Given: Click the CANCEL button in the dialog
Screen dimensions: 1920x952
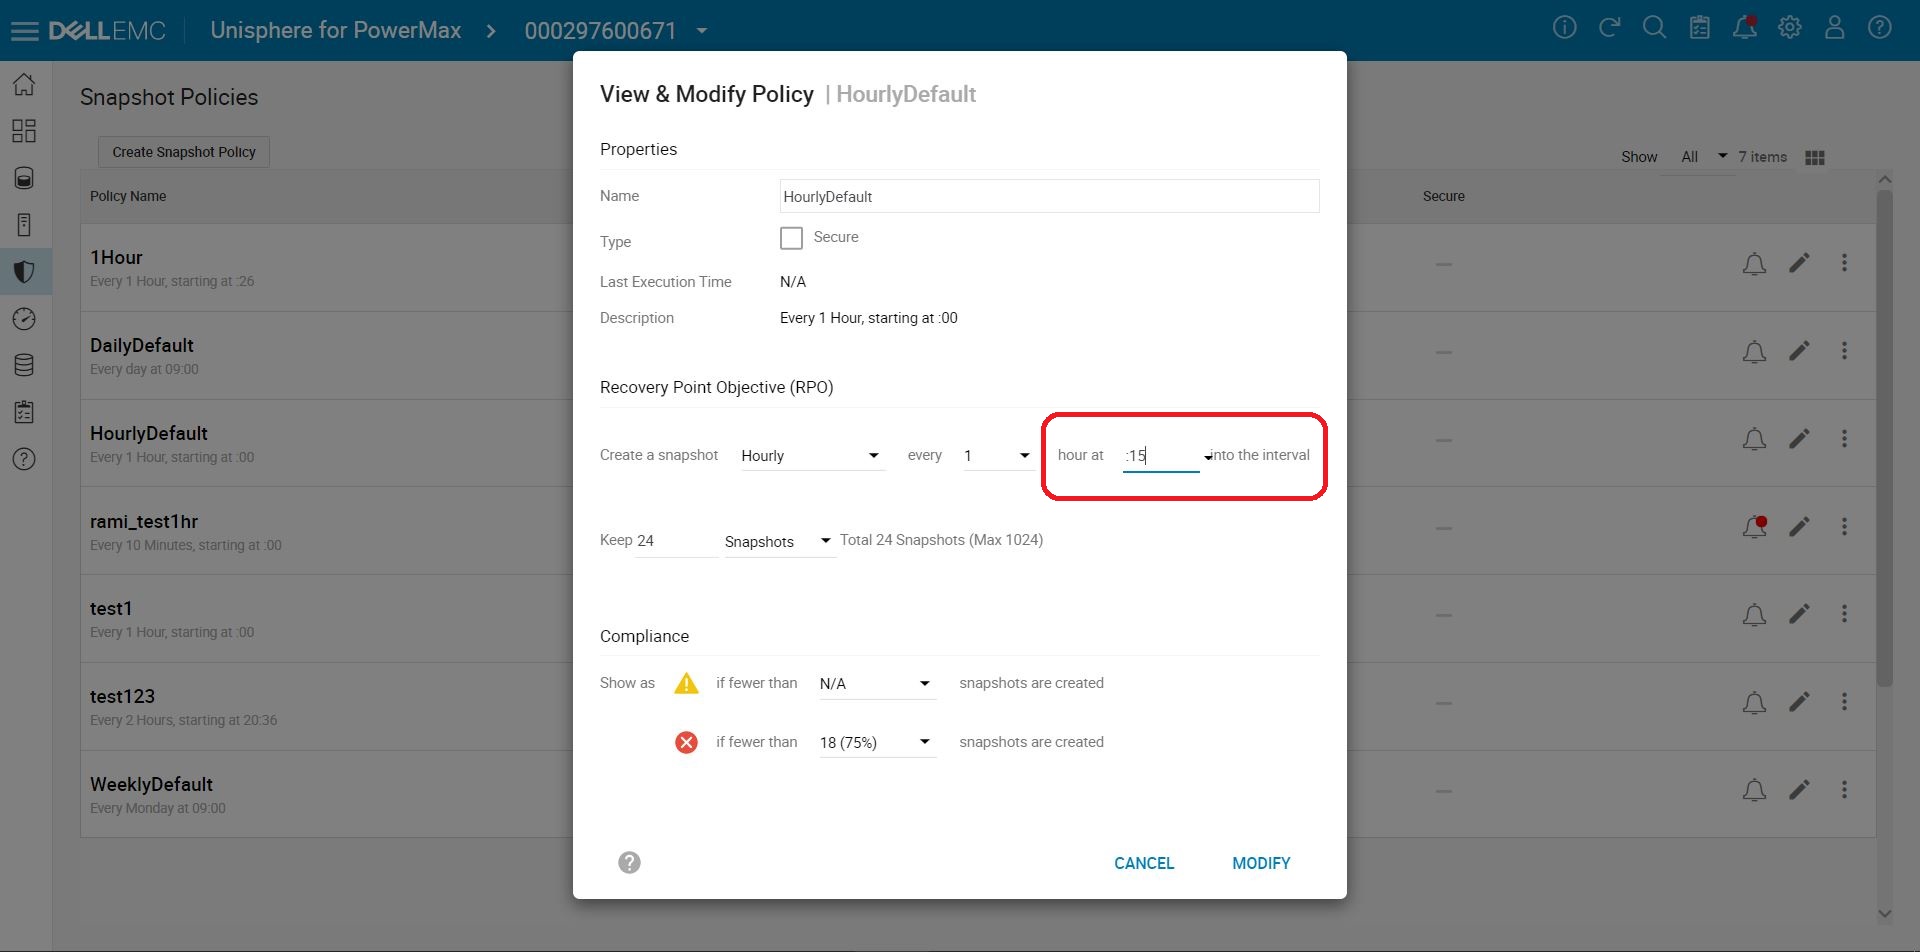Looking at the screenshot, I should 1144,863.
